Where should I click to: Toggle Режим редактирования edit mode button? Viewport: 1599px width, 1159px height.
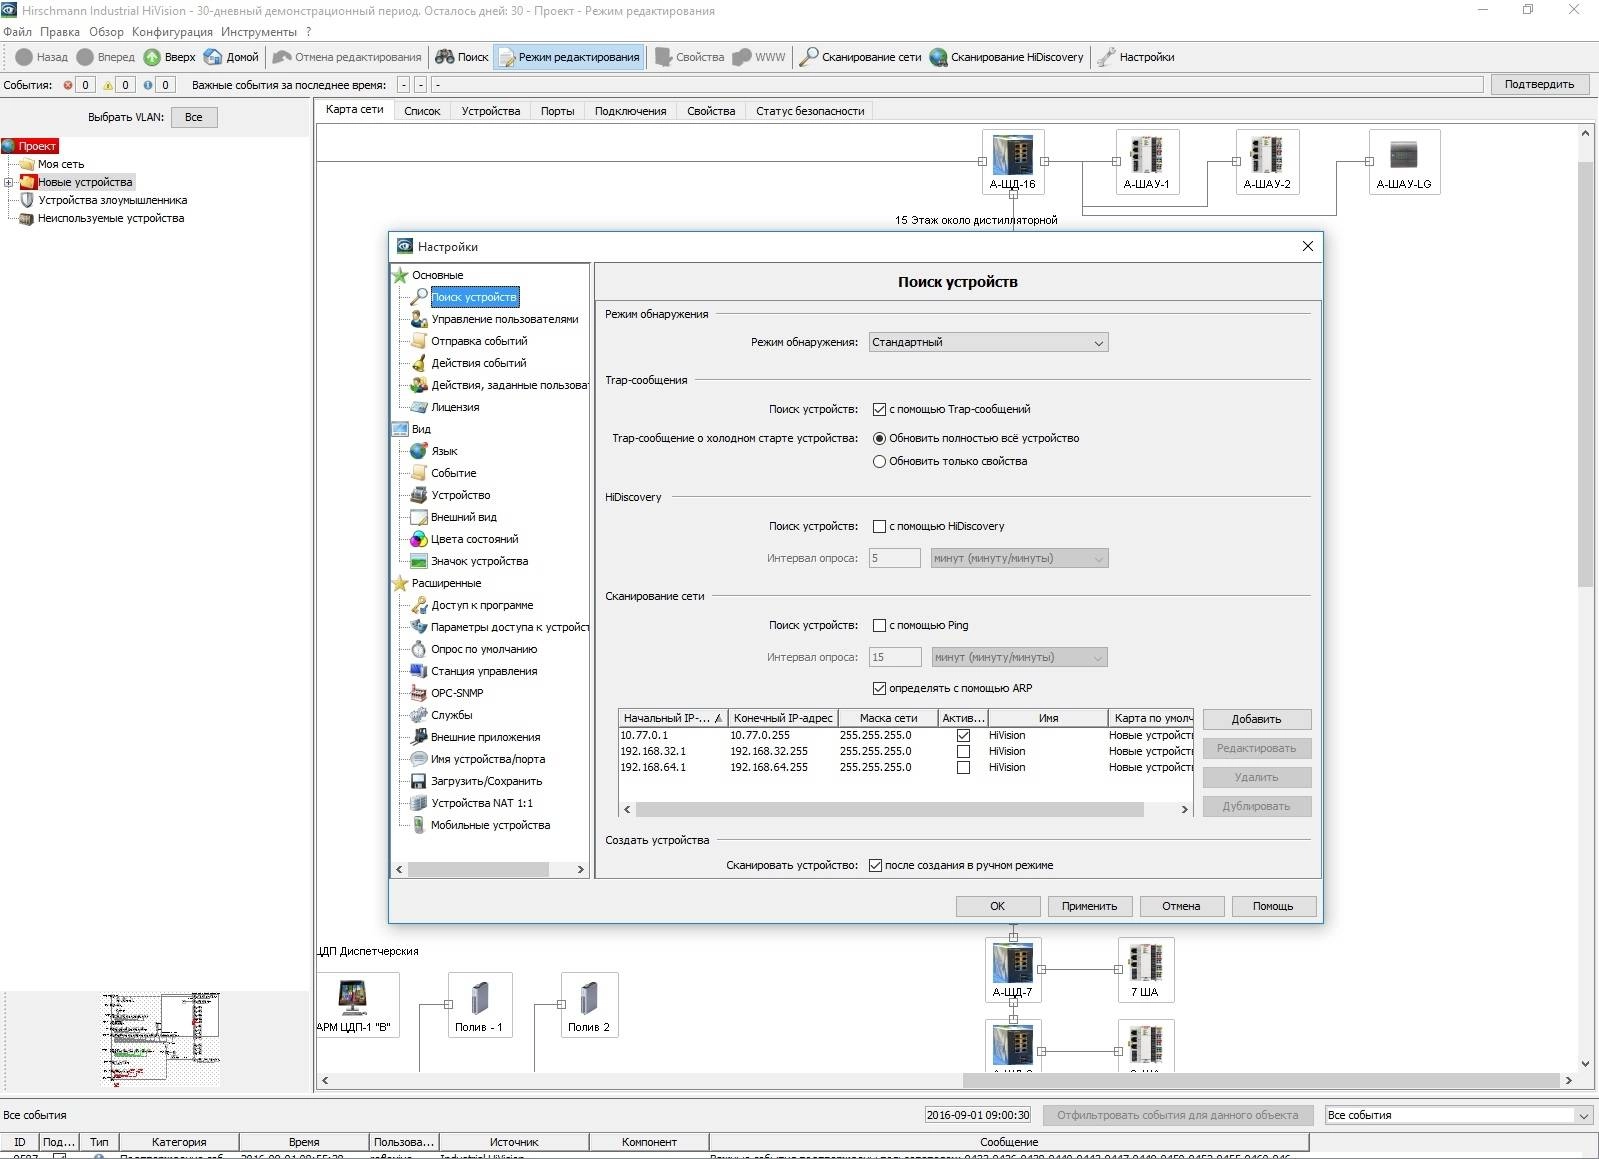pos(568,57)
